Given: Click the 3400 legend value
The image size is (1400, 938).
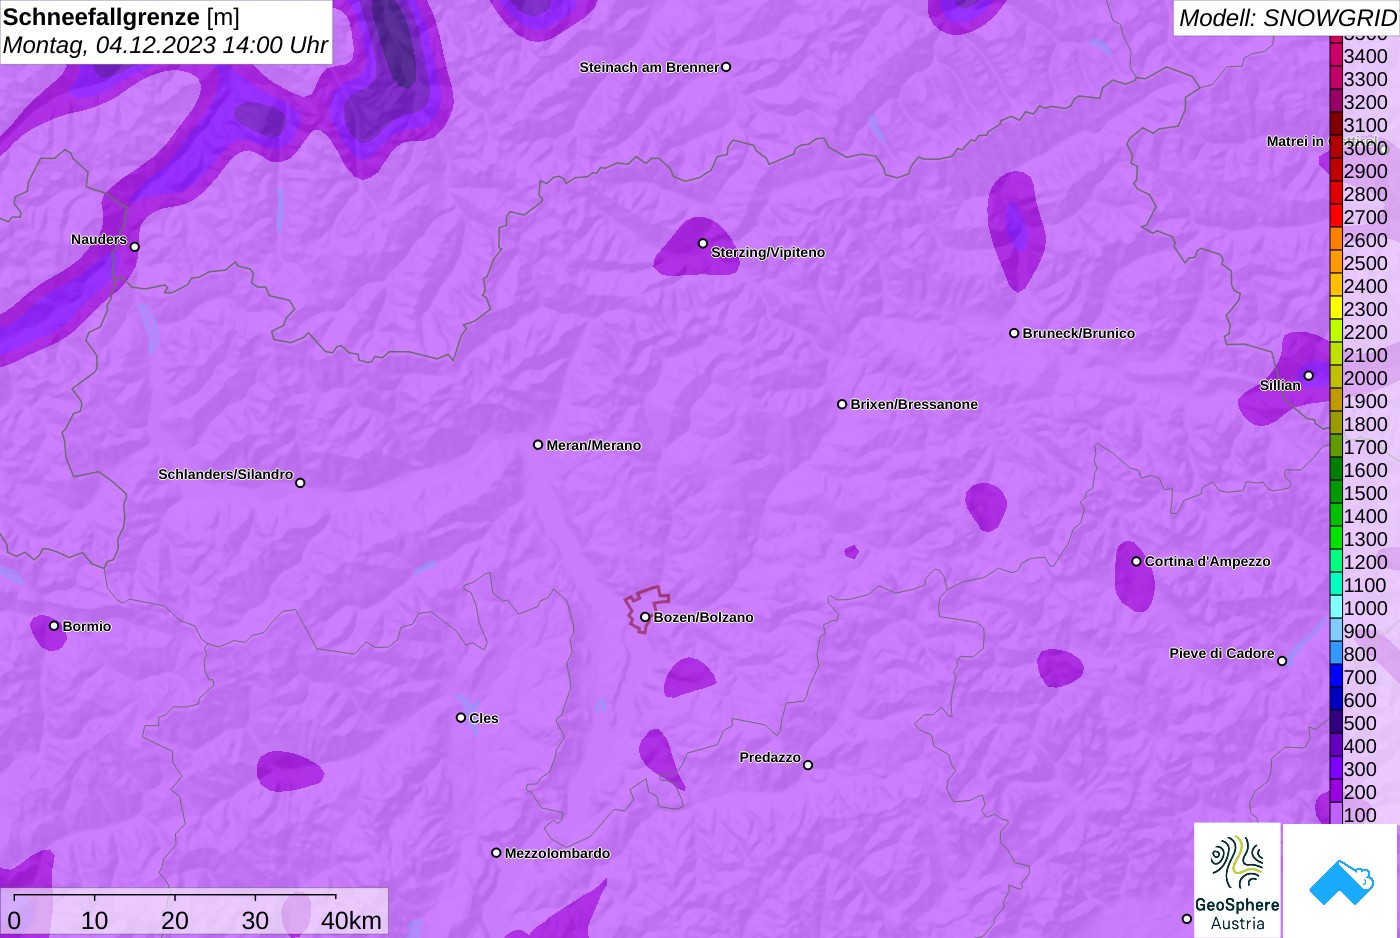Looking at the screenshot, I should [x=1366, y=56].
